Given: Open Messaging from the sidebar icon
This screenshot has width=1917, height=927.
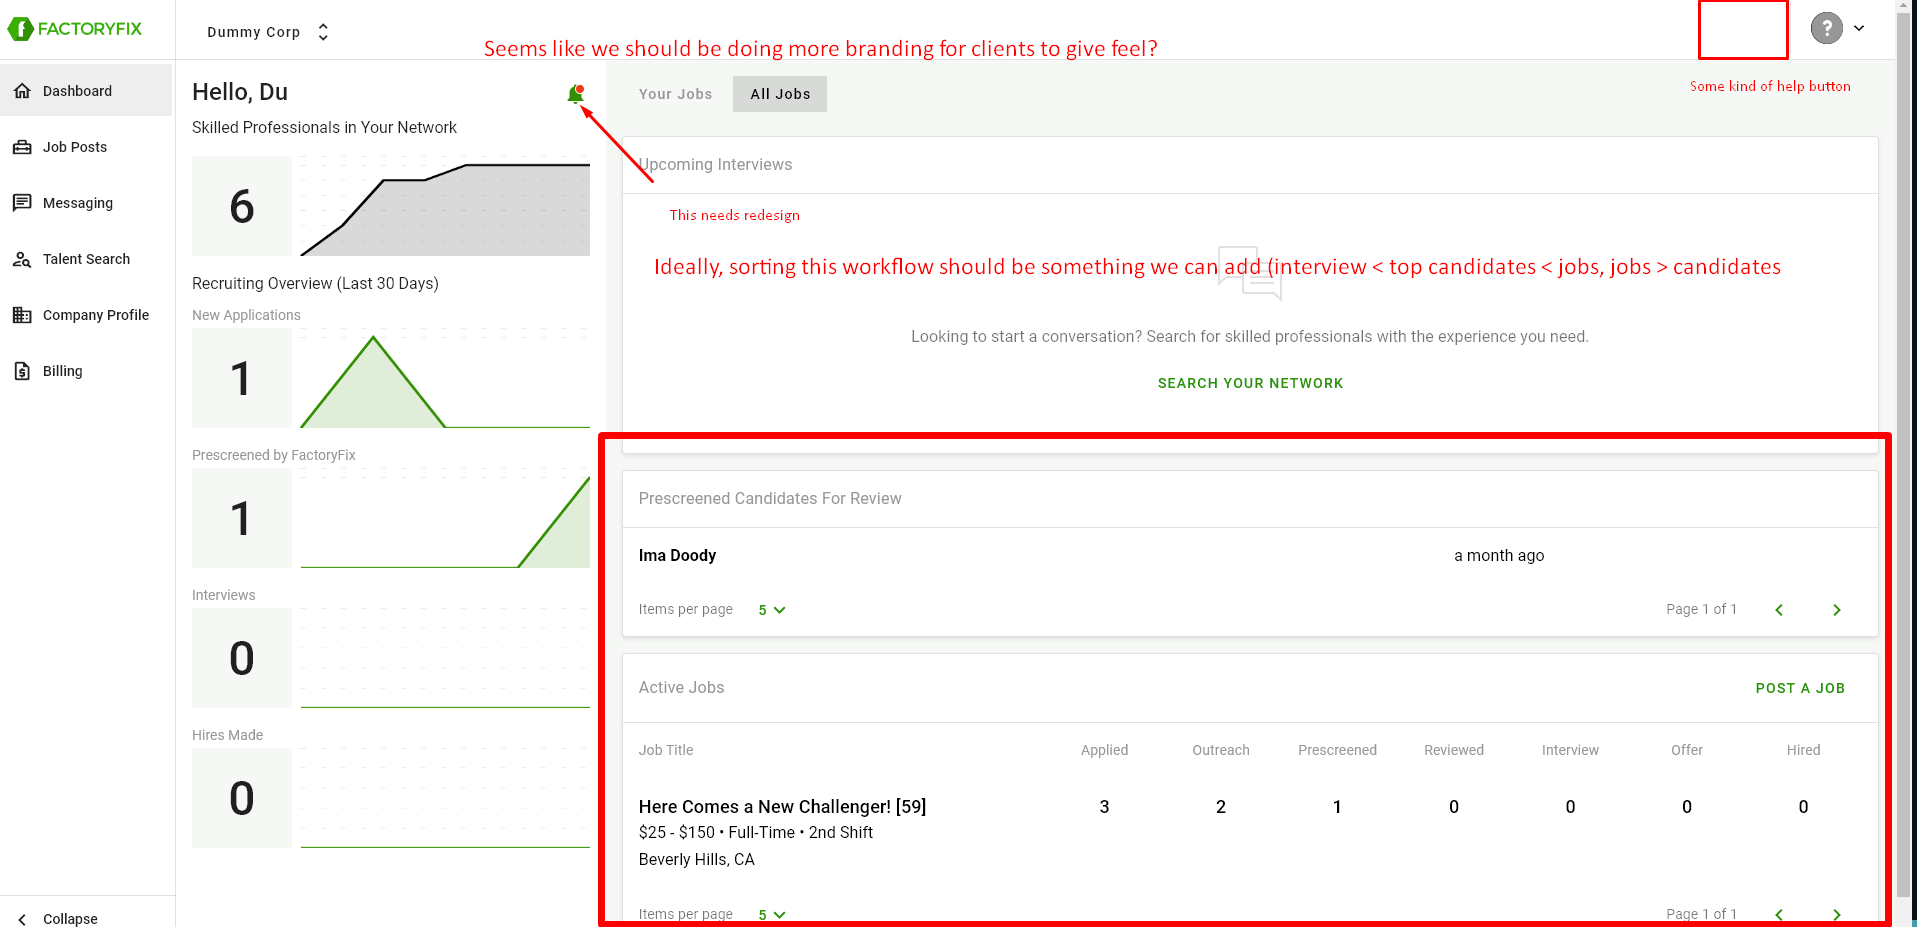Looking at the screenshot, I should [x=22, y=203].
